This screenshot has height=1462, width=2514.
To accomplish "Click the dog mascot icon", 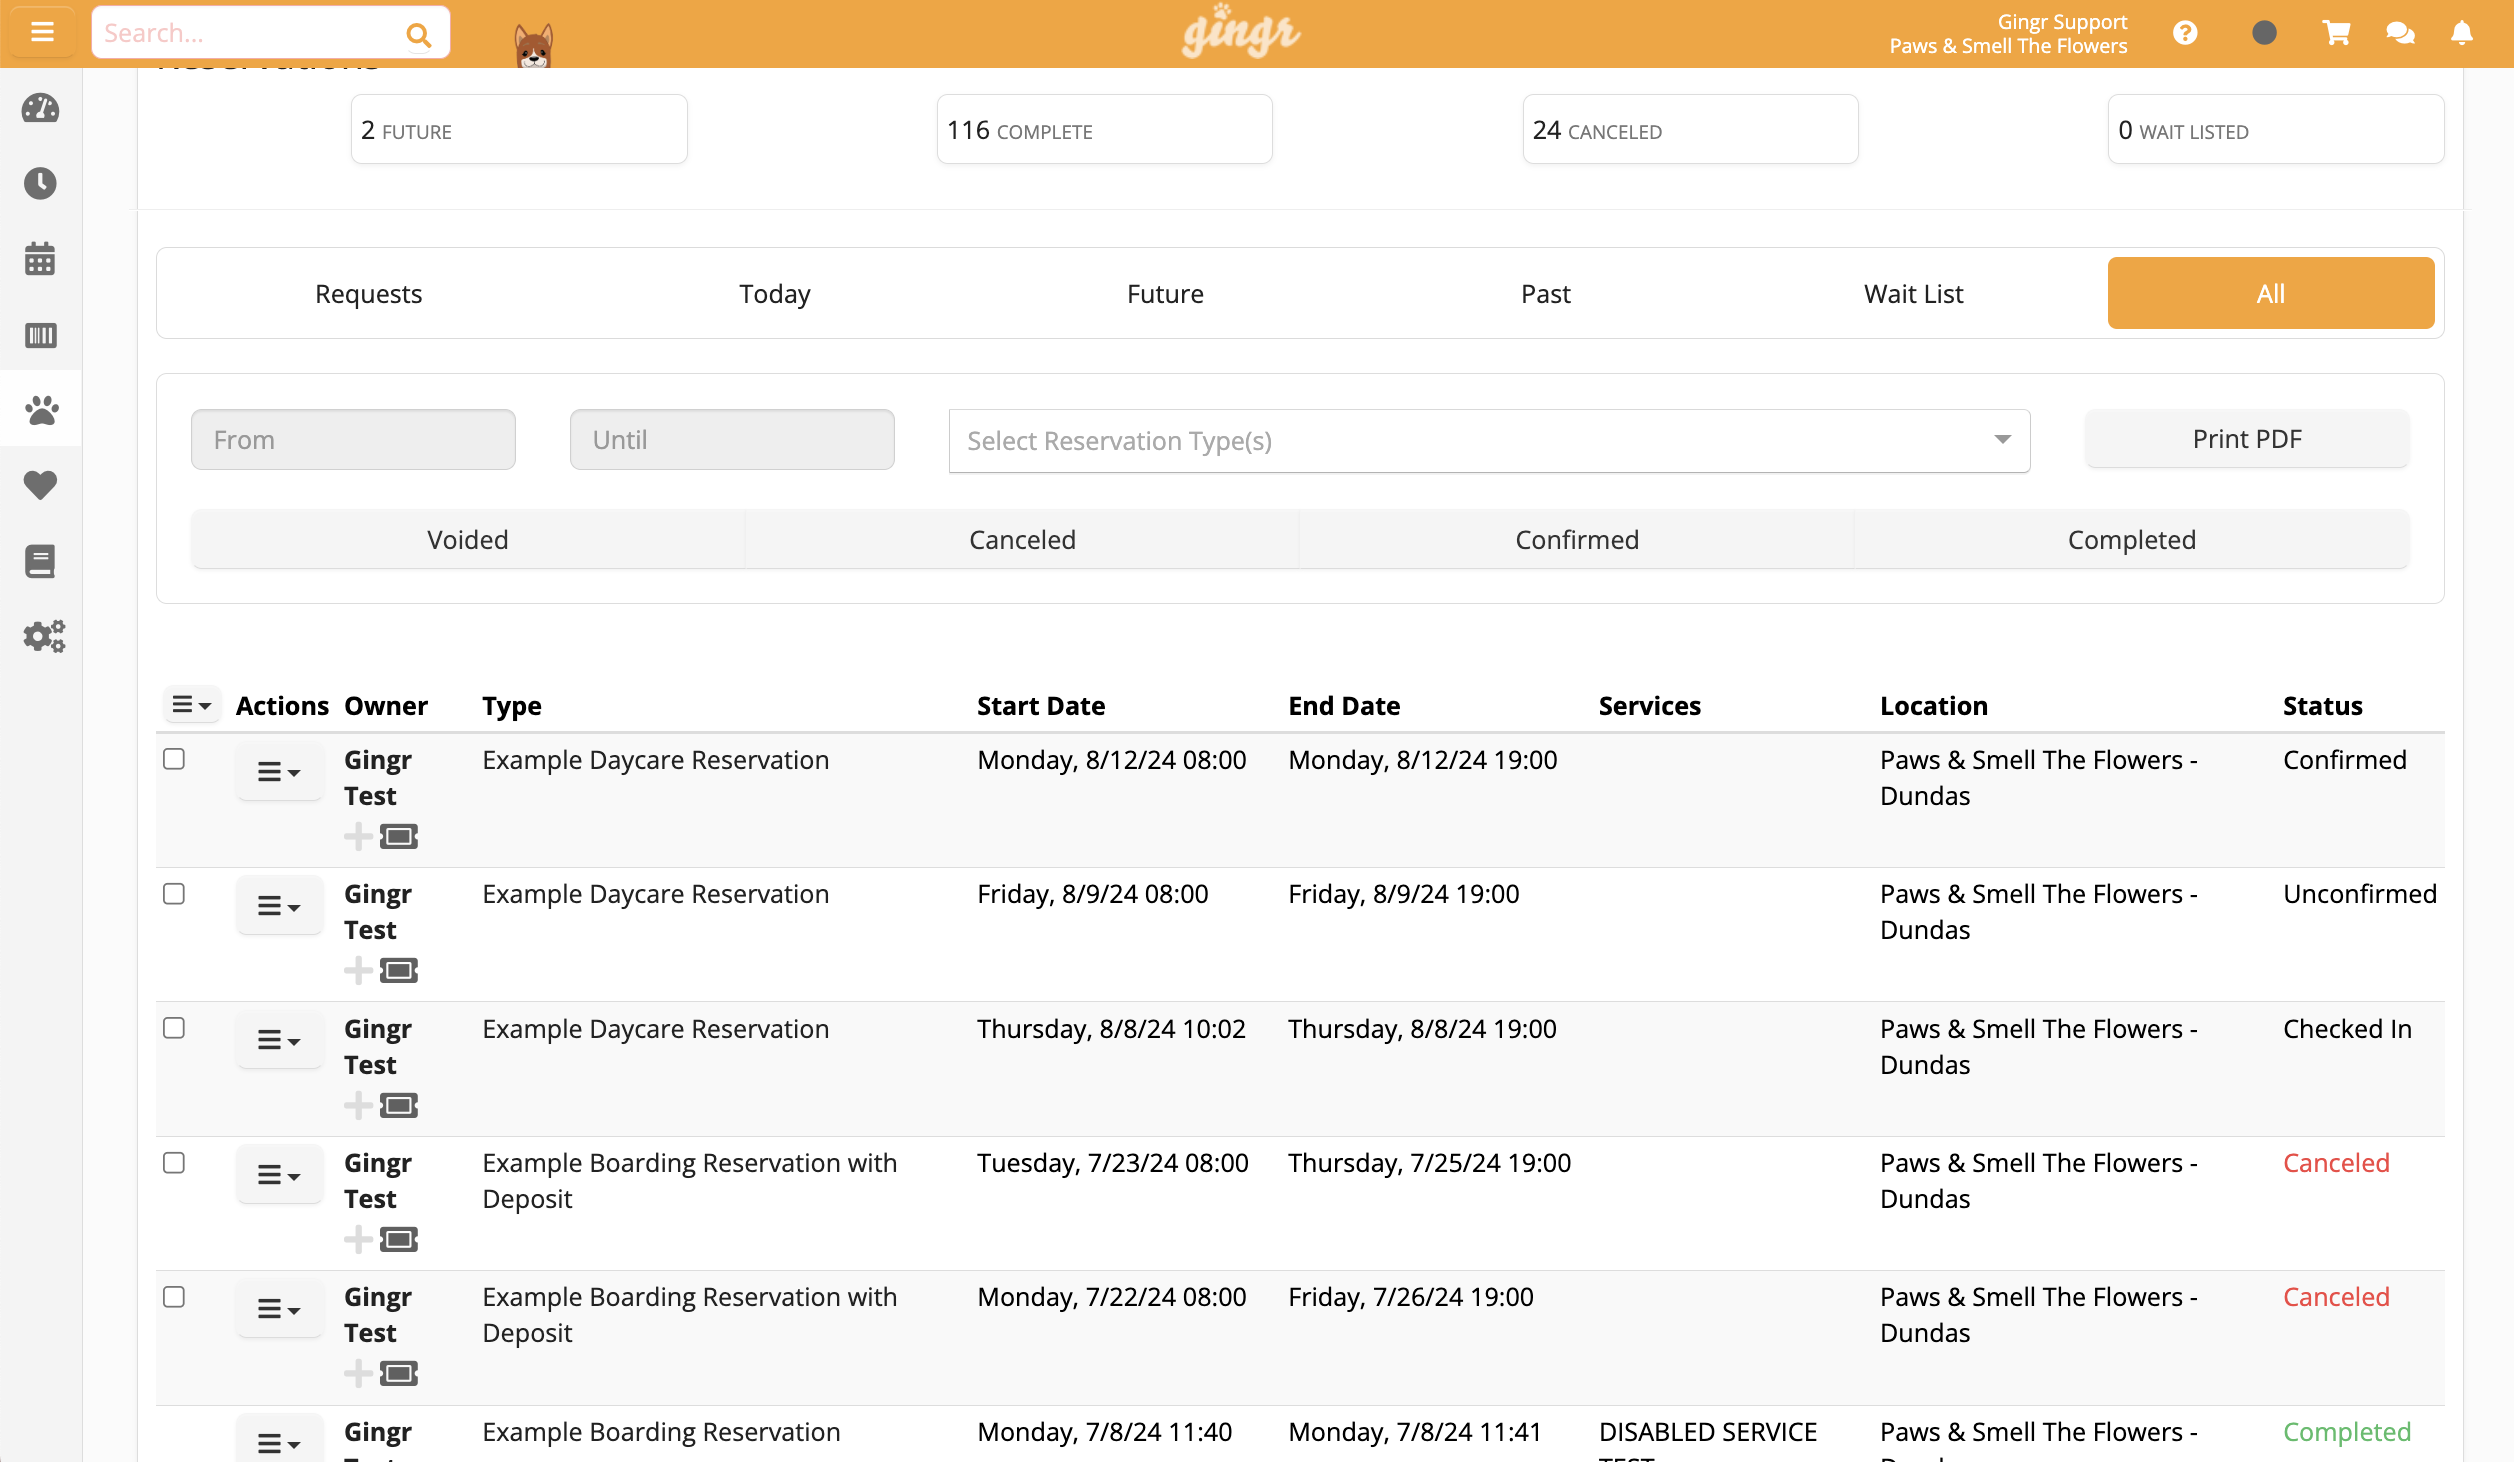I will click(x=533, y=45).
